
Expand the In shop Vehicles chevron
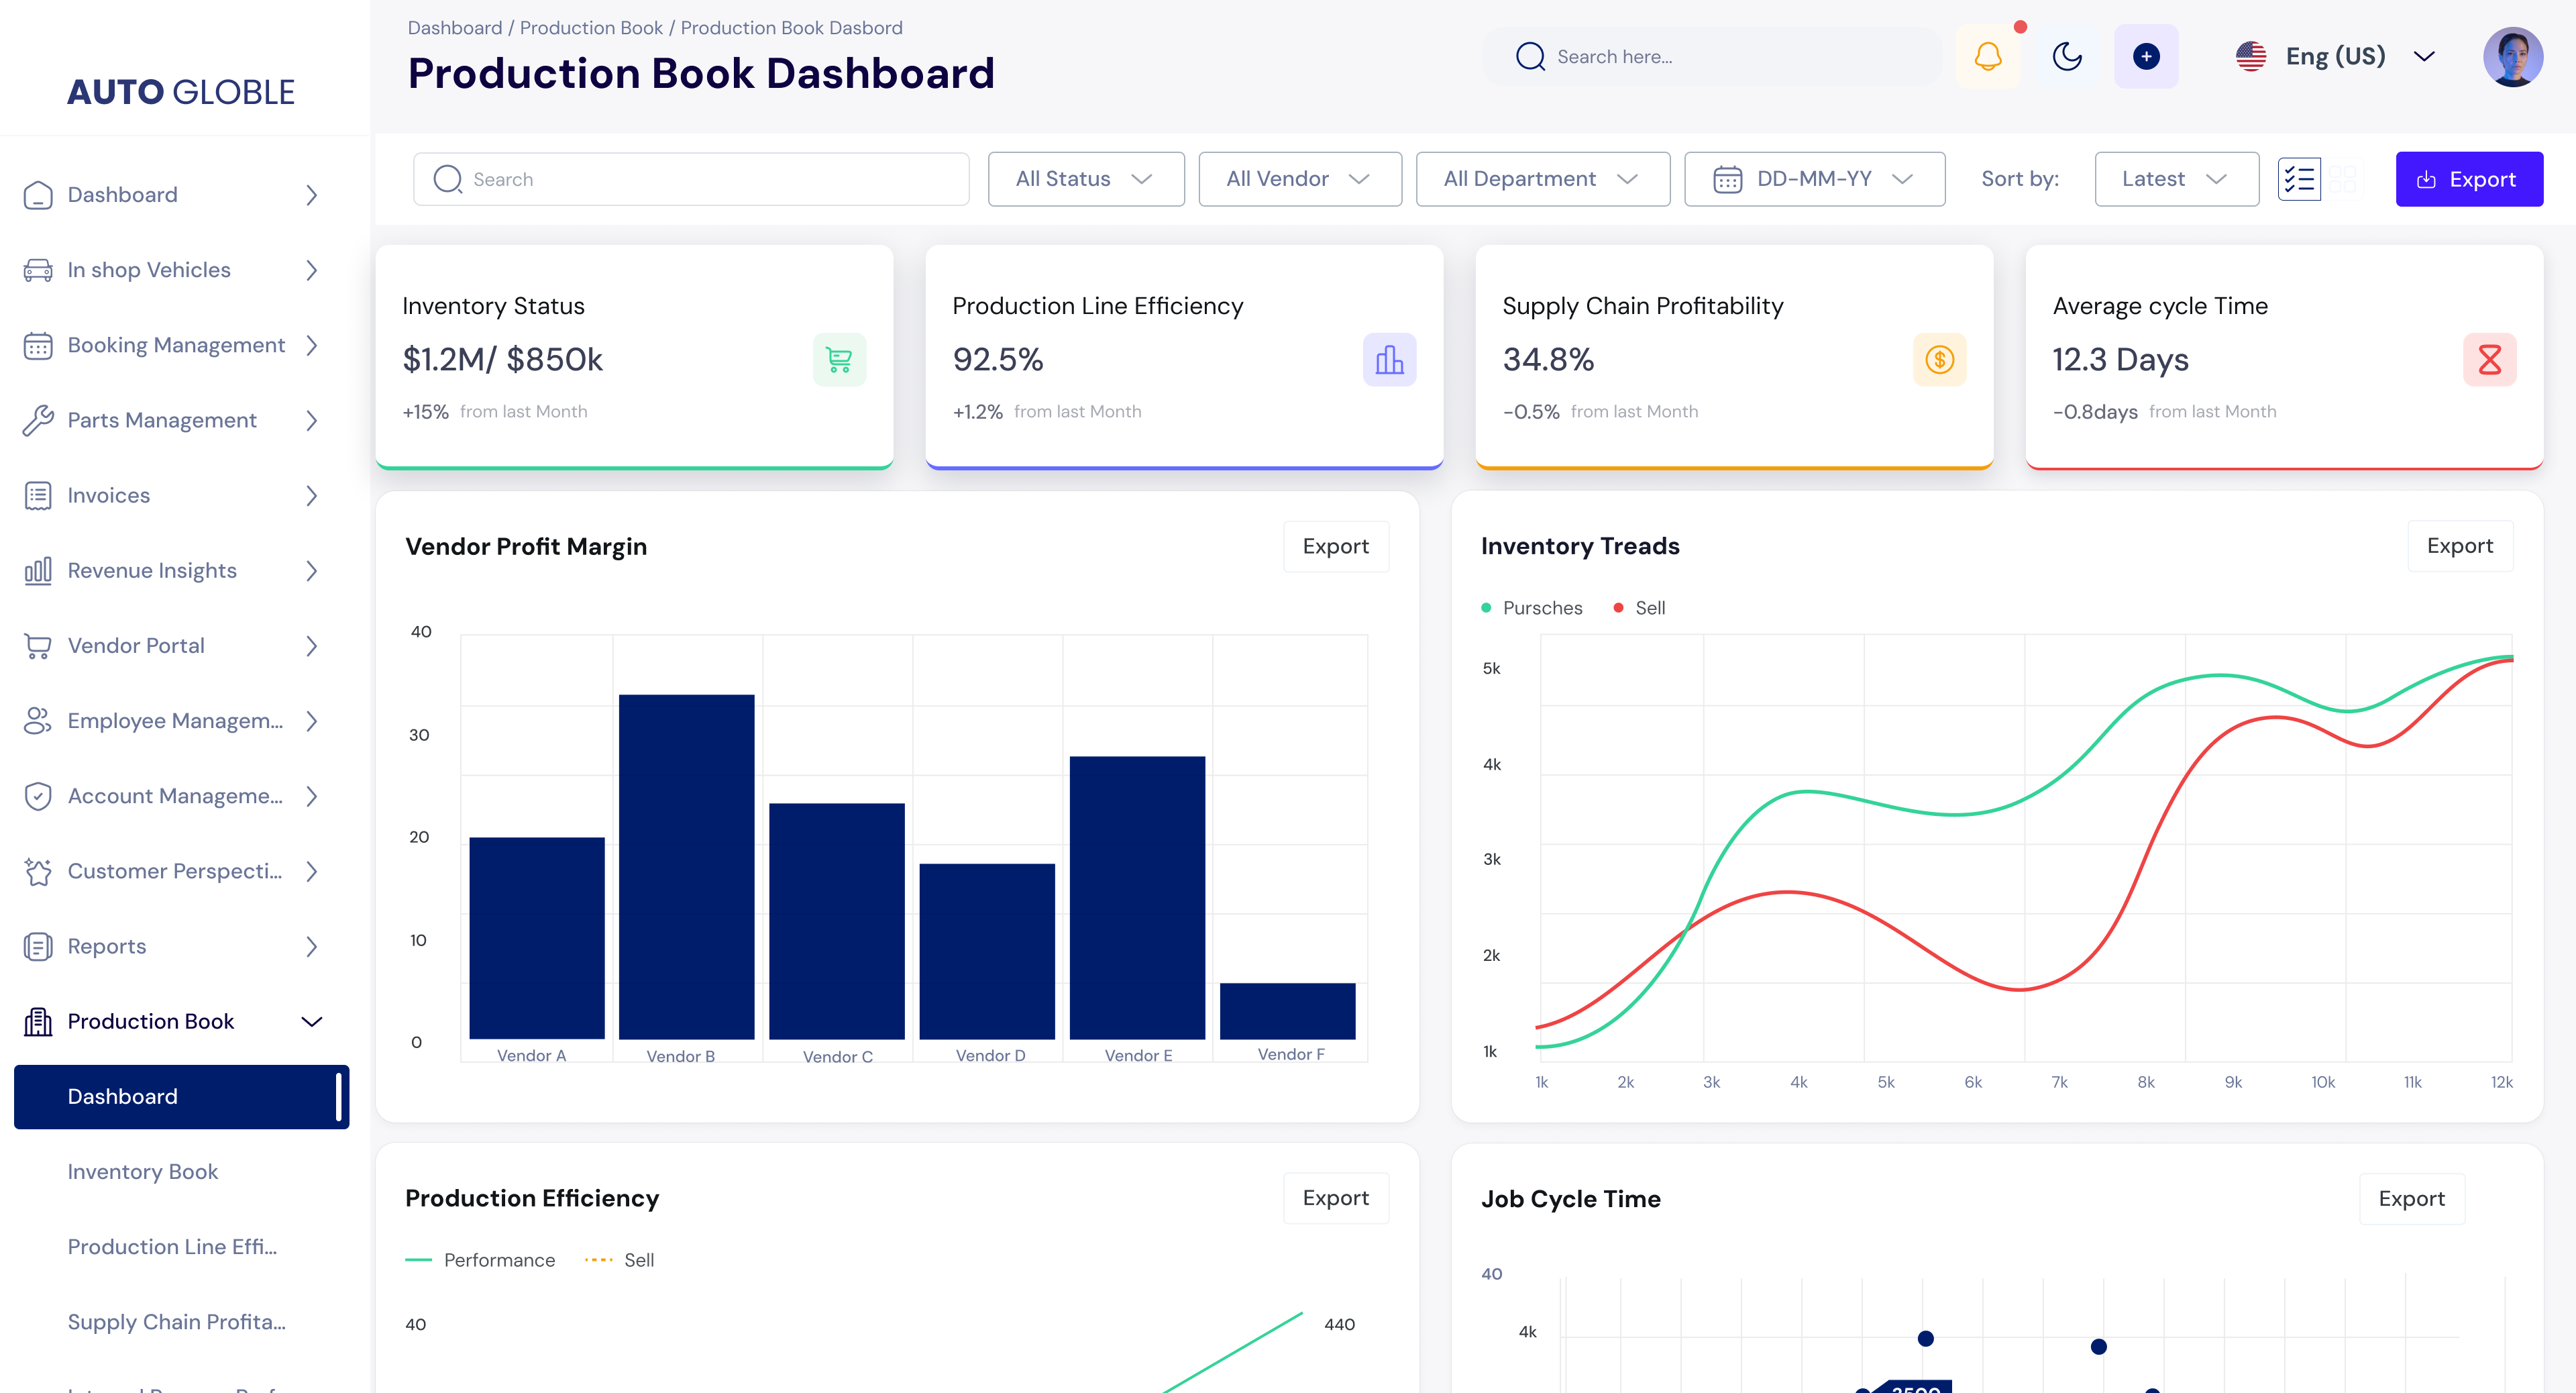312,270
